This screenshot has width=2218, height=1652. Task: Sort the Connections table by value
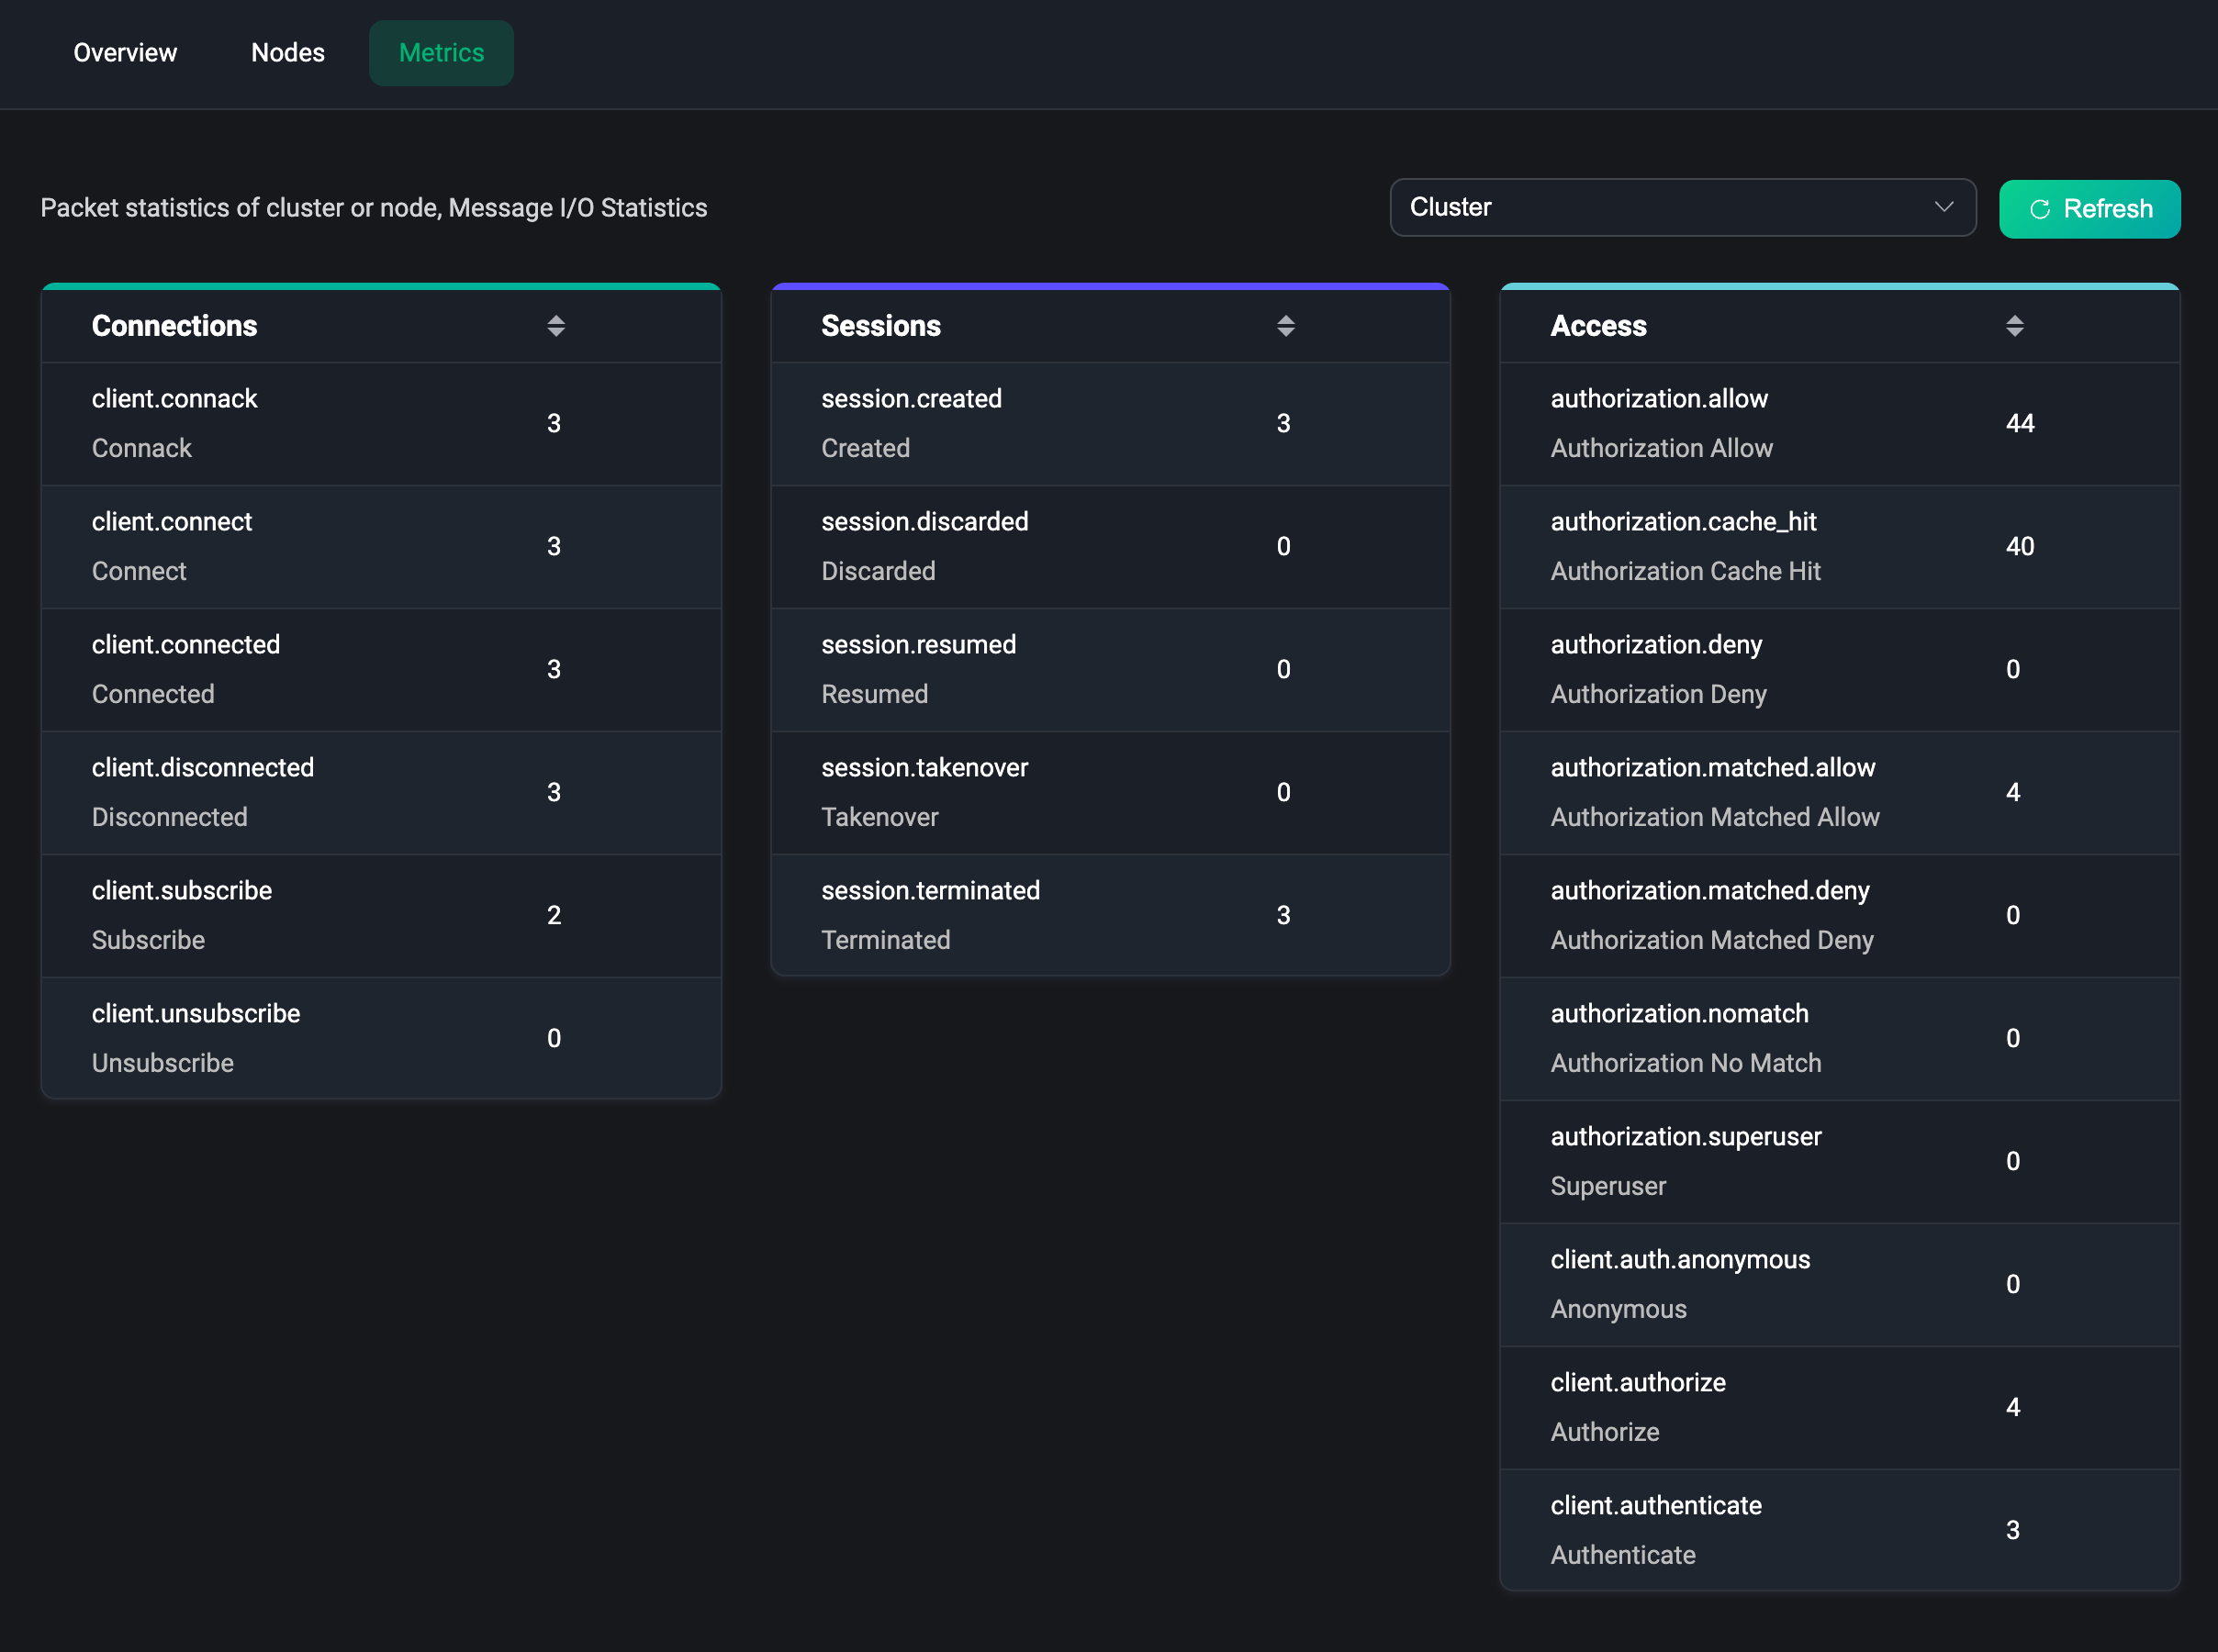pyautogui.click(x=556, y=326)
